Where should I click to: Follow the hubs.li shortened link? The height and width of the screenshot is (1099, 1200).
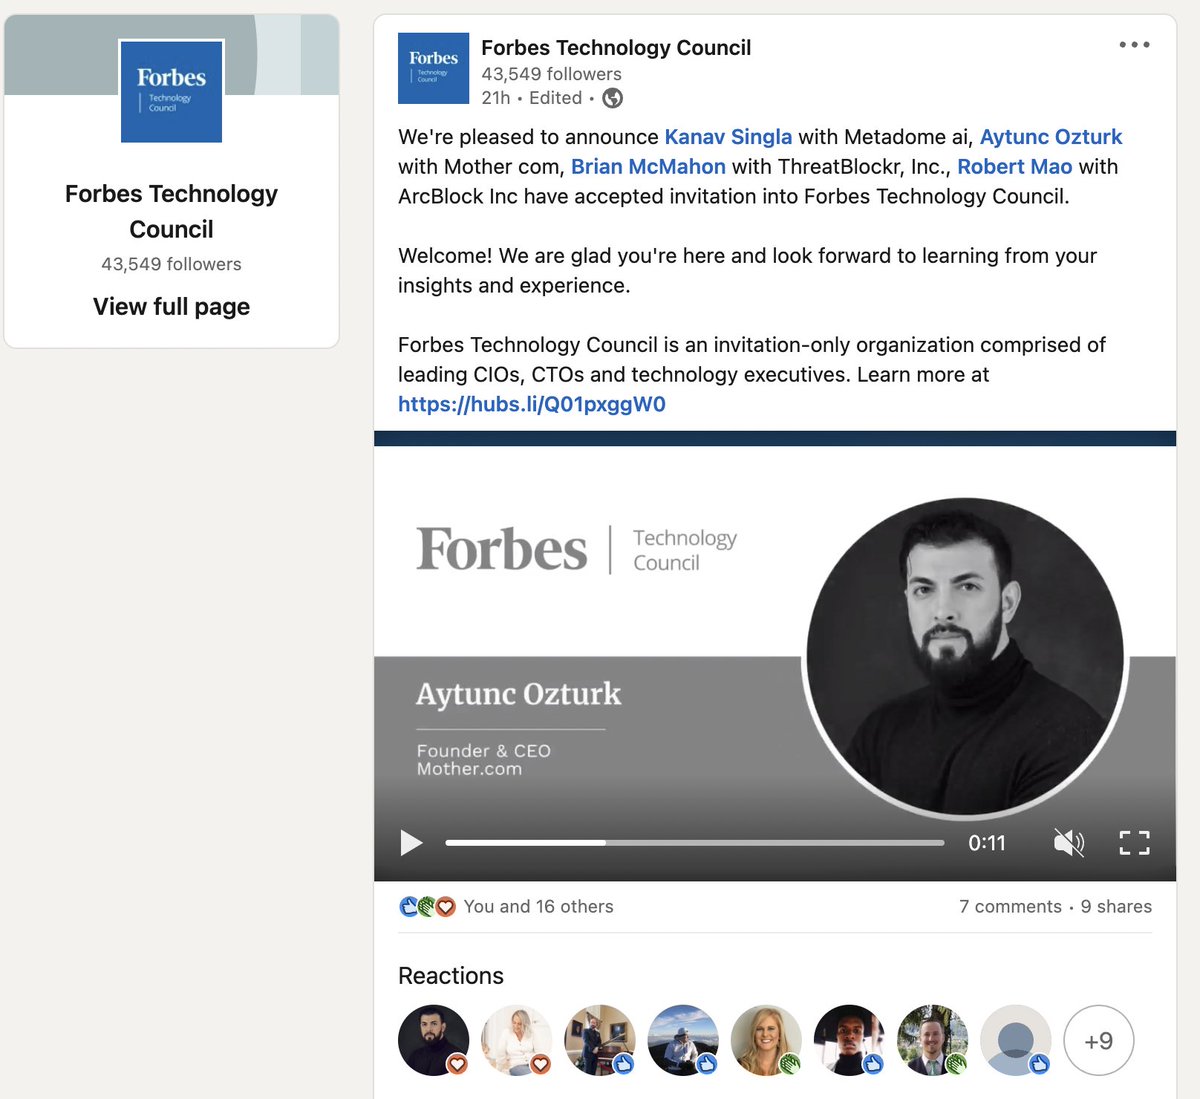pyautogui.click(x=532, y=404)
